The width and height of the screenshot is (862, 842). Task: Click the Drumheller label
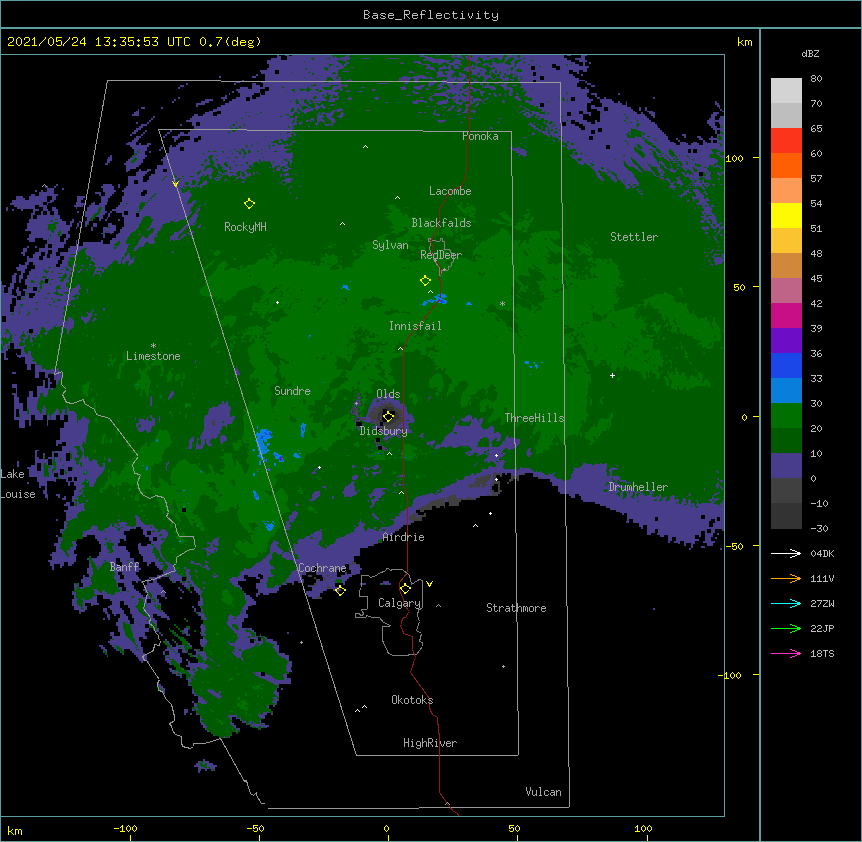(638, 487)
